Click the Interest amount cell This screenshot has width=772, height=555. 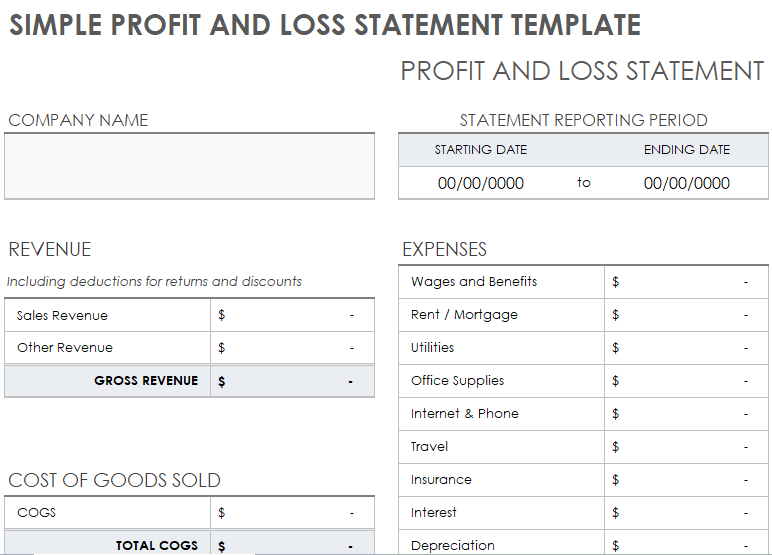pos(686,513)
